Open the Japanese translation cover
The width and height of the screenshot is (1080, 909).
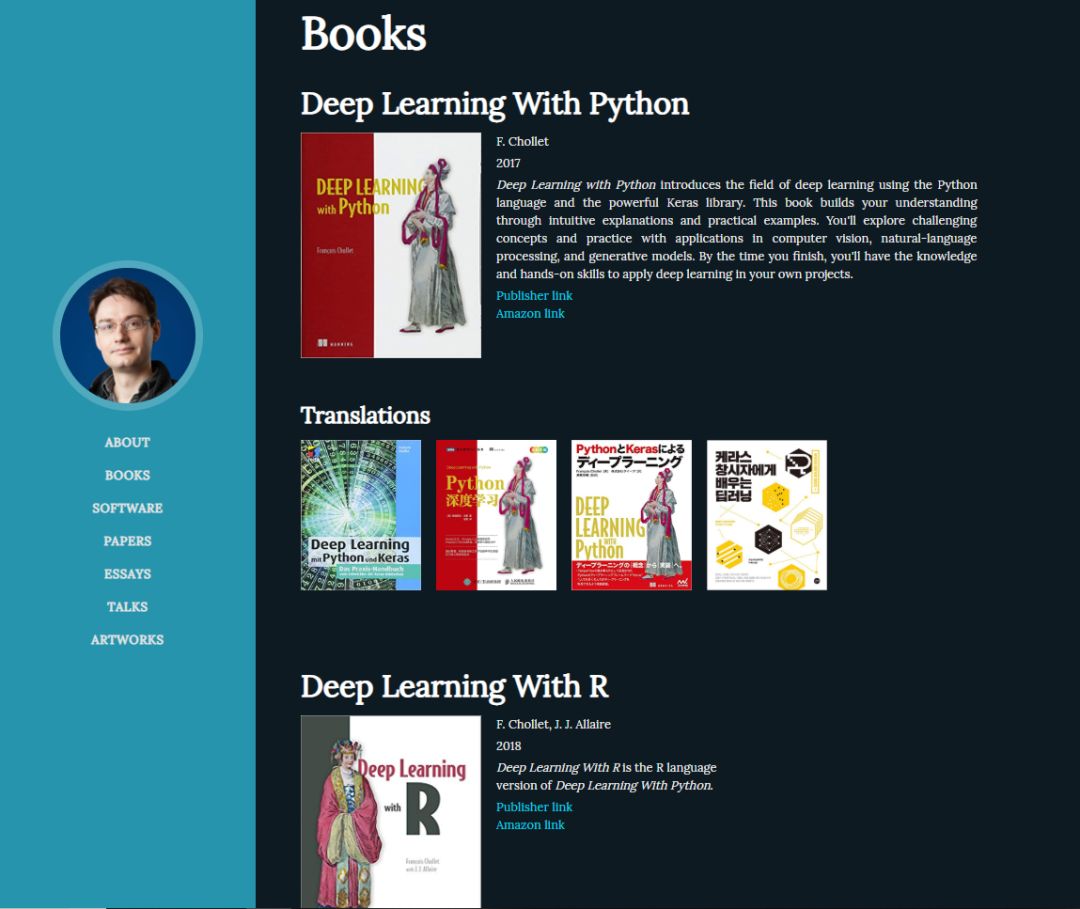(632, 515)
